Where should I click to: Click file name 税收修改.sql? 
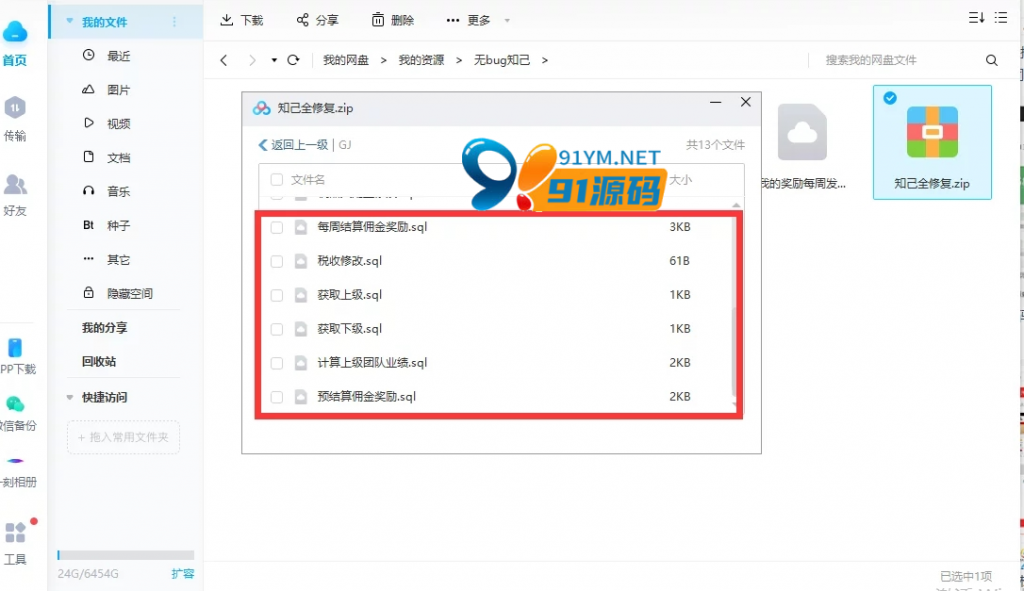click(349, 261)
